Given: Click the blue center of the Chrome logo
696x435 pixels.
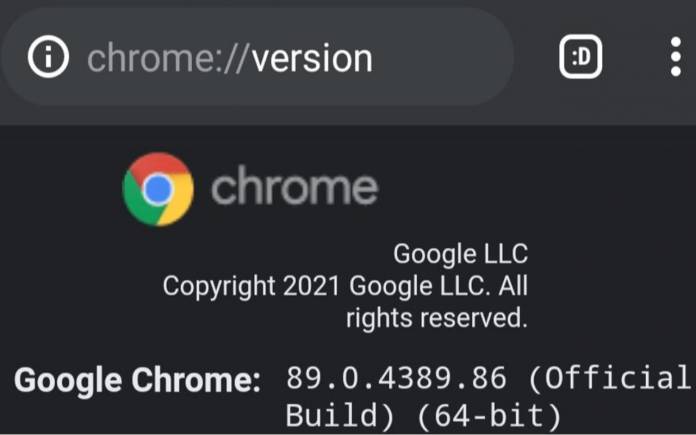Looking at the screenshot, I should [158, 190].
